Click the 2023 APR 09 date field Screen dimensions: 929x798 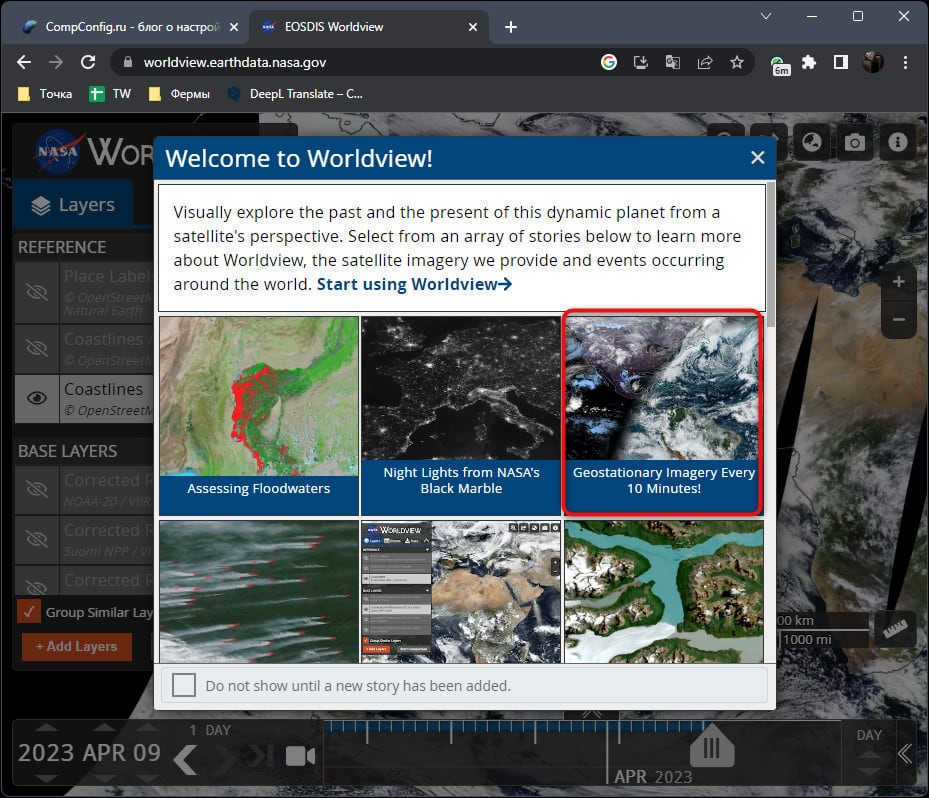[89, 753]
